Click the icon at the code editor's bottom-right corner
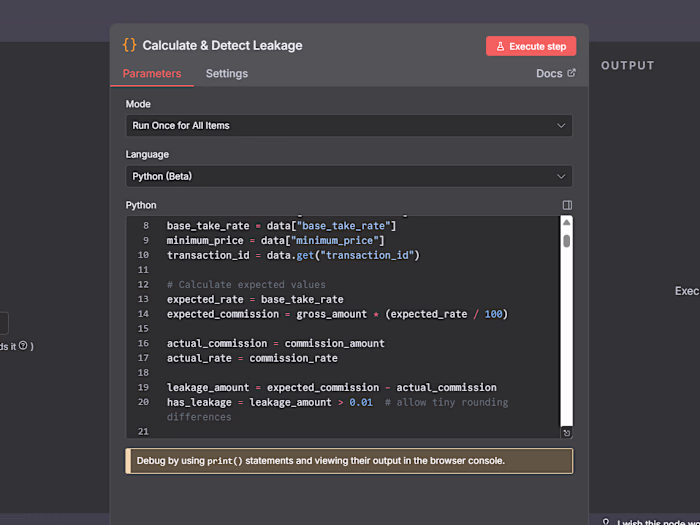This screenshot has height=525, width=700. pos(567,433)
